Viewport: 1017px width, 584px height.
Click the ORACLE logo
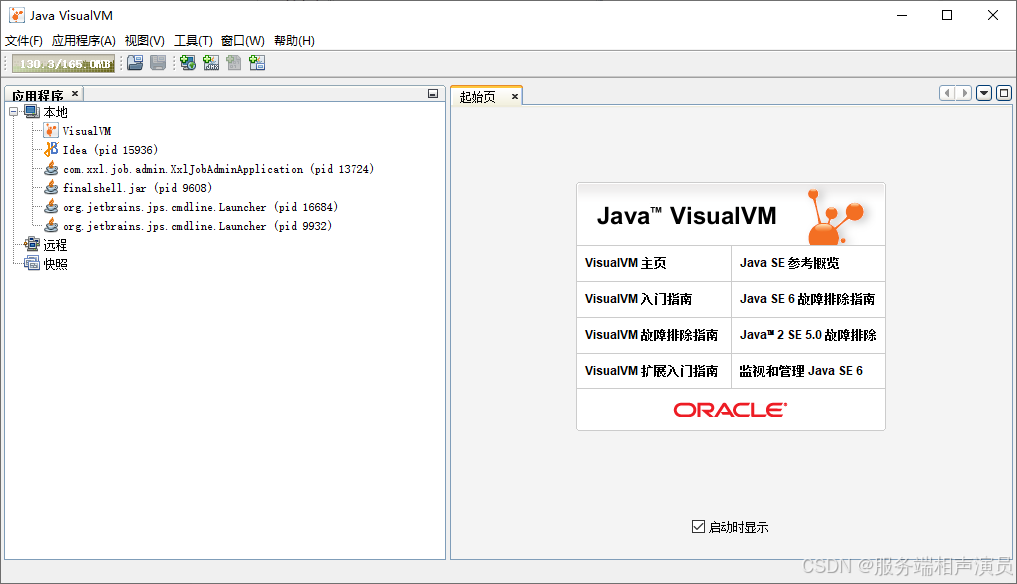click(730, 409)
